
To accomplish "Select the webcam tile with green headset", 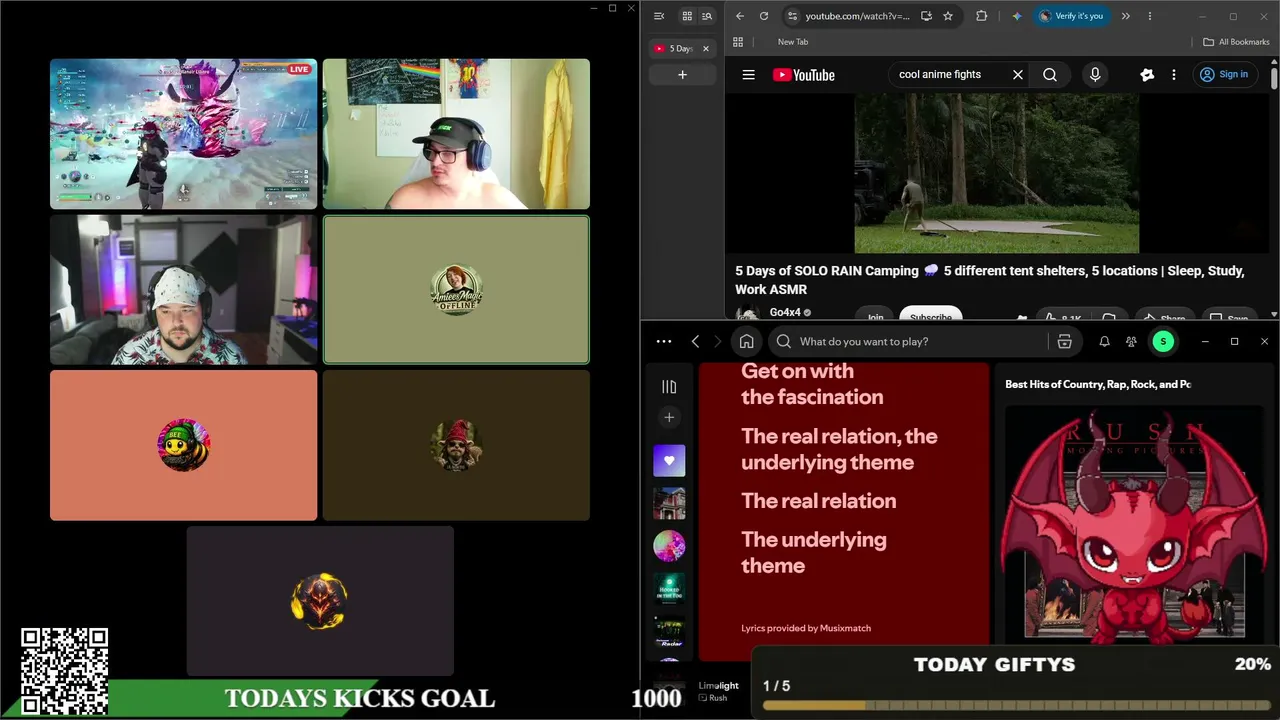I will coord(456,134).
